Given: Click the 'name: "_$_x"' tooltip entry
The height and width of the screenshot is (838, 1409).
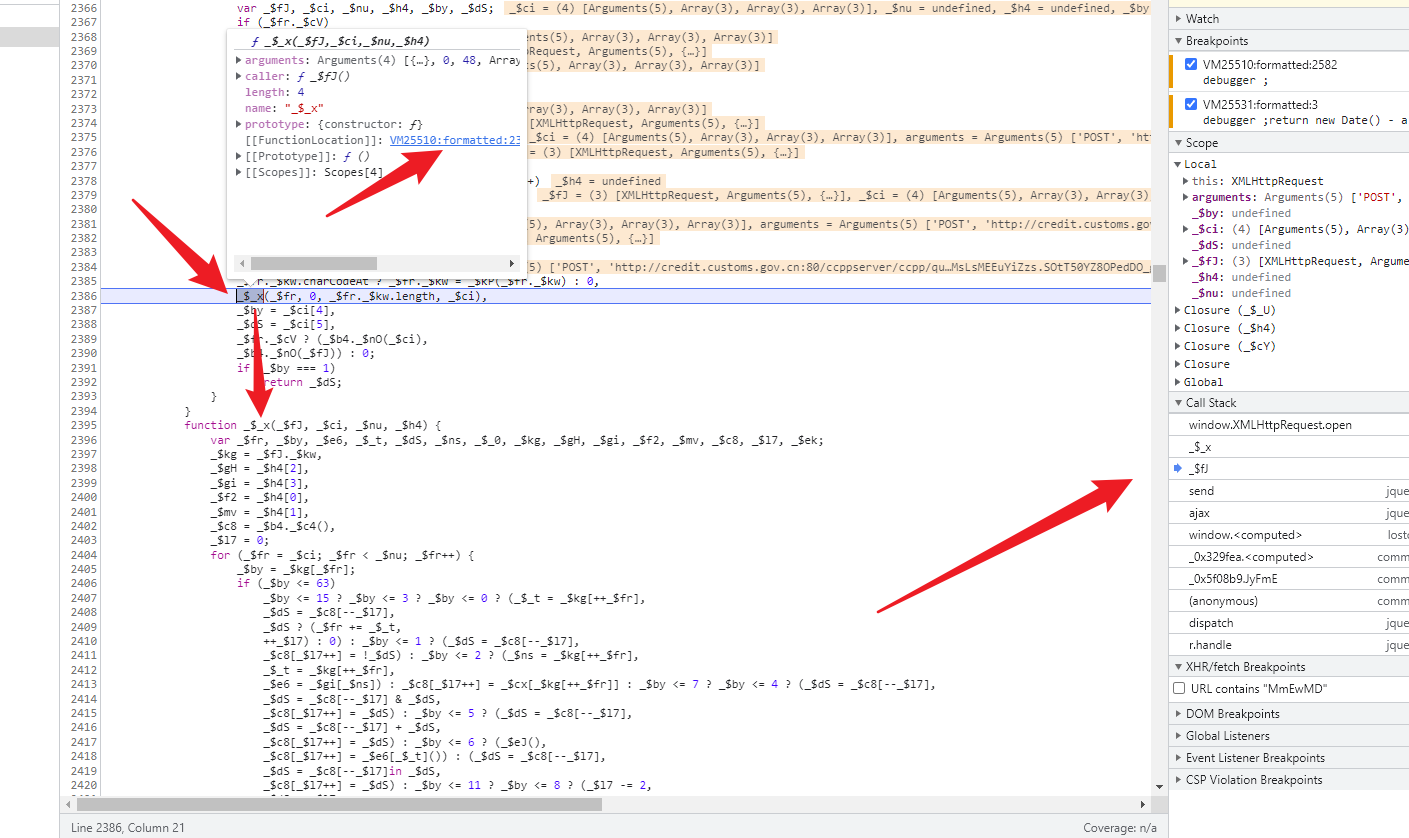Looking at the screenshot, I should pos(284,108).
